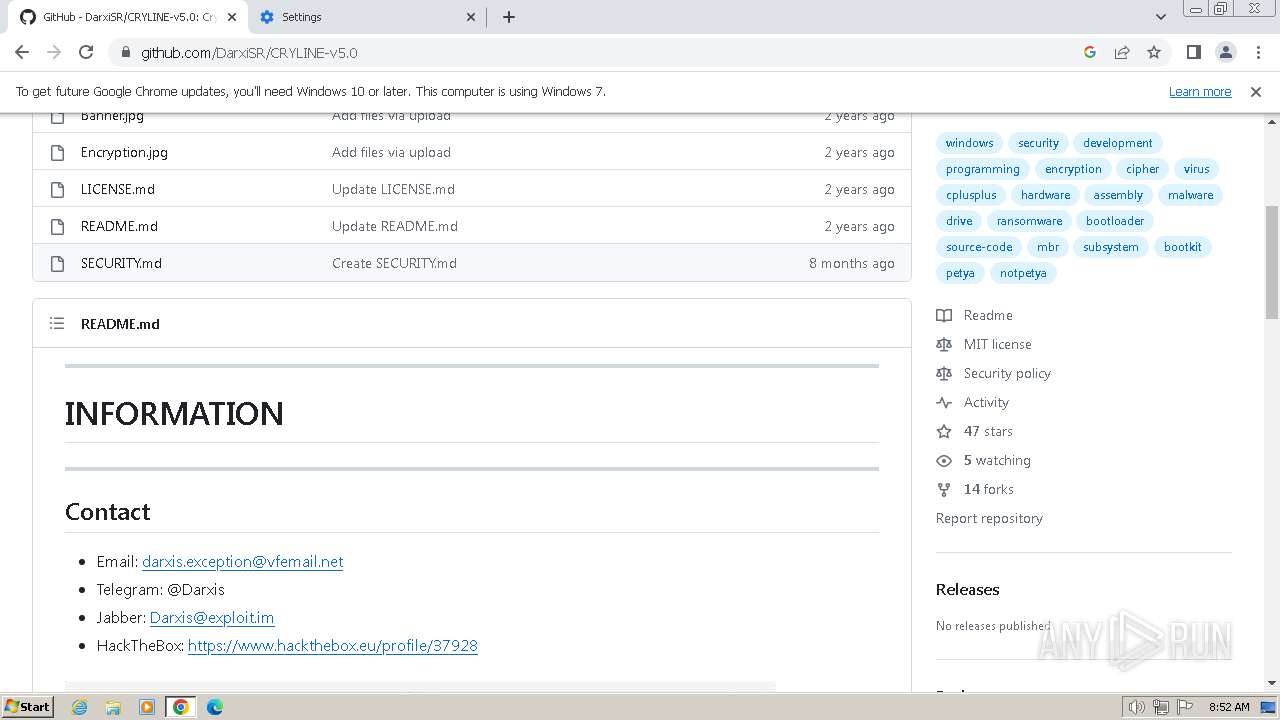Click the Readme book icon
The width and height of the screenshot is (1280, 720).
tap(944, 315)
